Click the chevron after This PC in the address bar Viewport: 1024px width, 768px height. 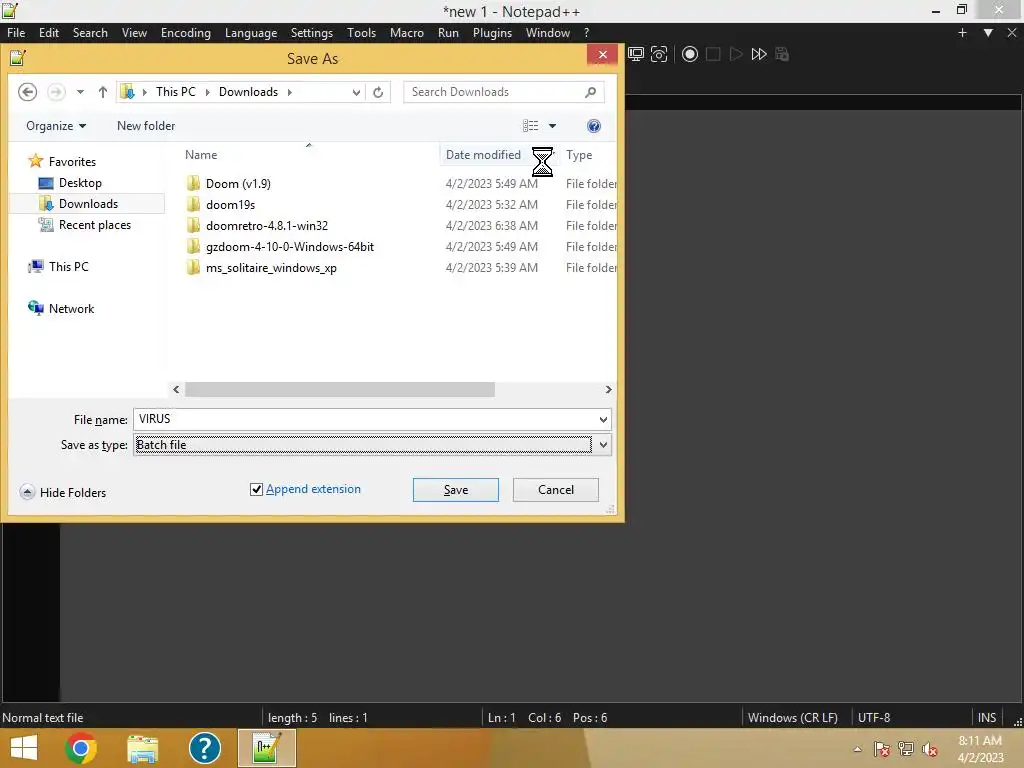pyautogui.click(x=208, y=92)
